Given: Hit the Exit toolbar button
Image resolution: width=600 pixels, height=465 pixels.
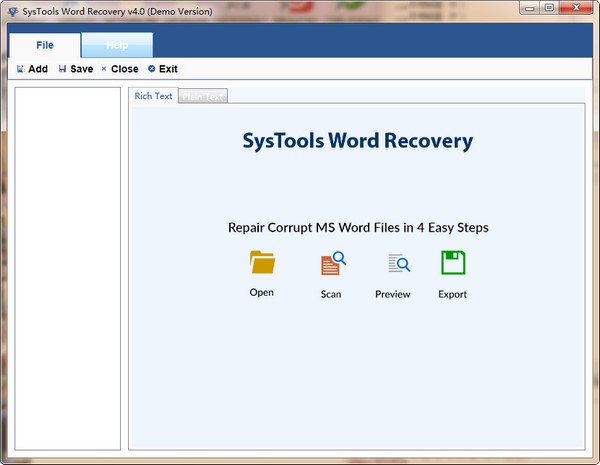Looking at the screenshot, I should tap(162, 69).
